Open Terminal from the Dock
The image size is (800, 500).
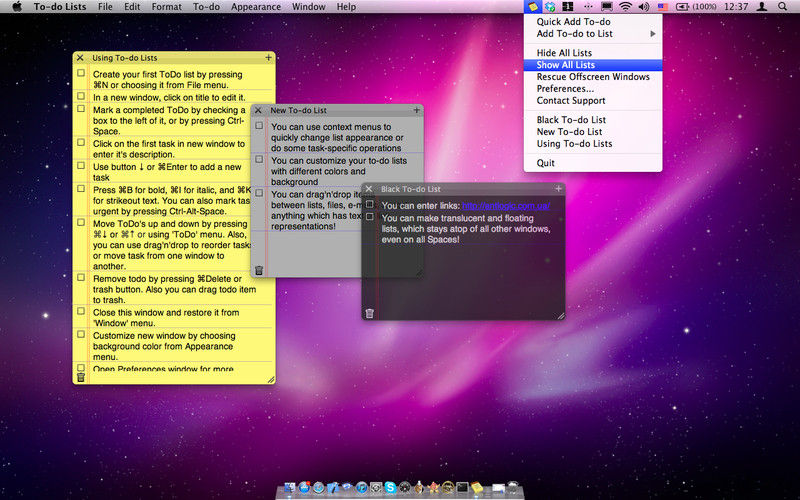pyautogui.click(x=462, y=487)
